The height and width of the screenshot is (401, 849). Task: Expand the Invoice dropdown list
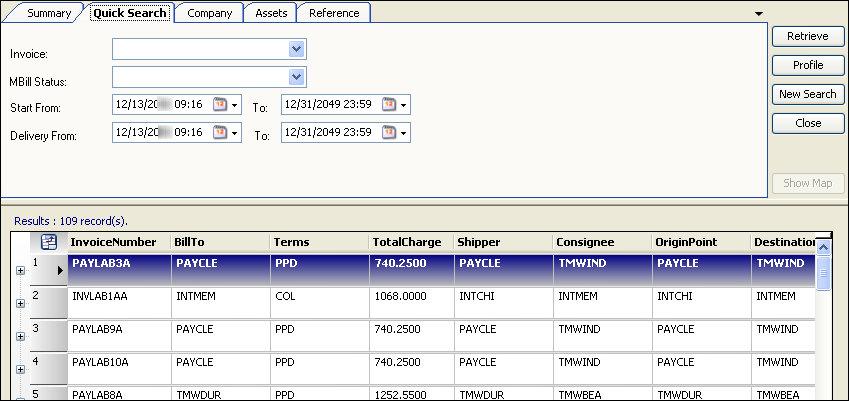tap(296, 49)
